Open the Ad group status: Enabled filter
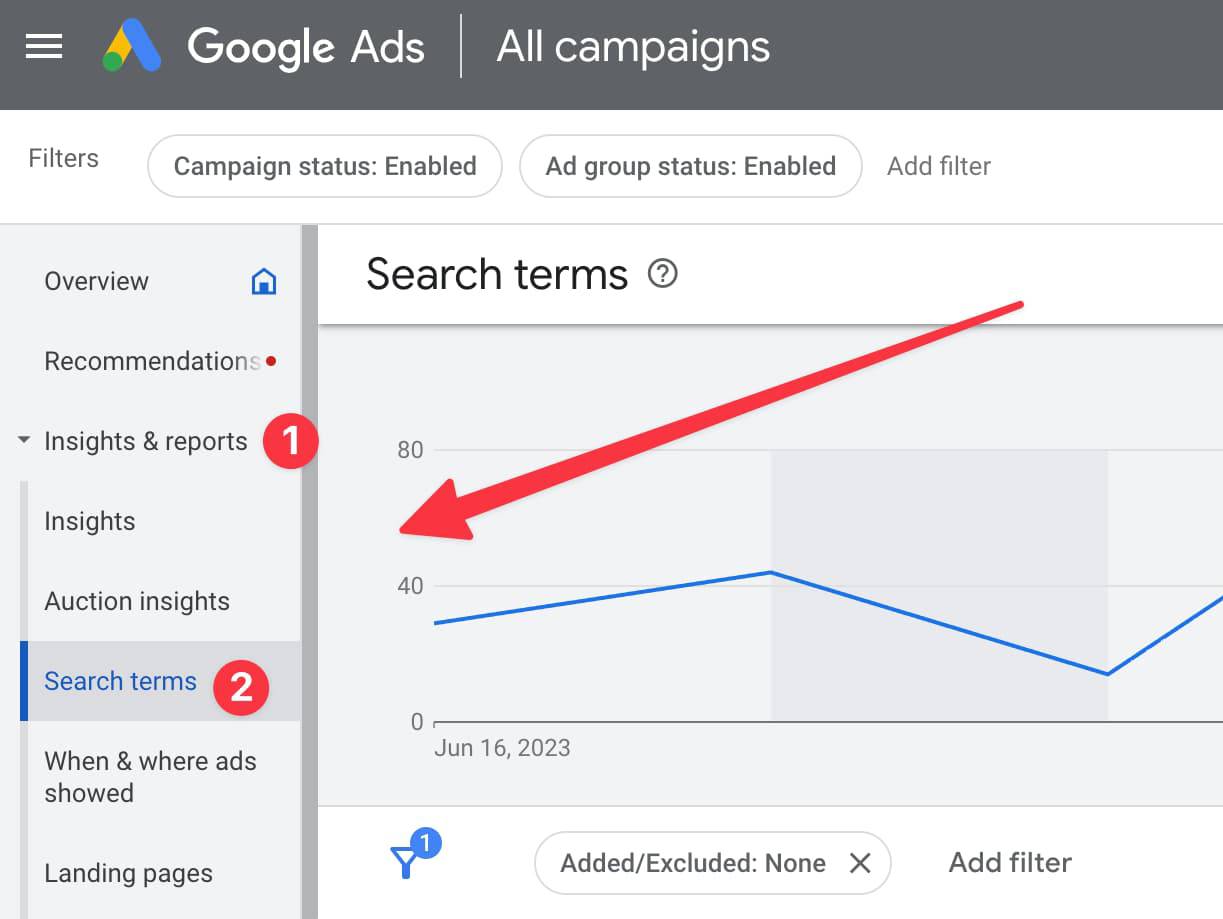The image size is (1223, 919). (x=691, y=166)
